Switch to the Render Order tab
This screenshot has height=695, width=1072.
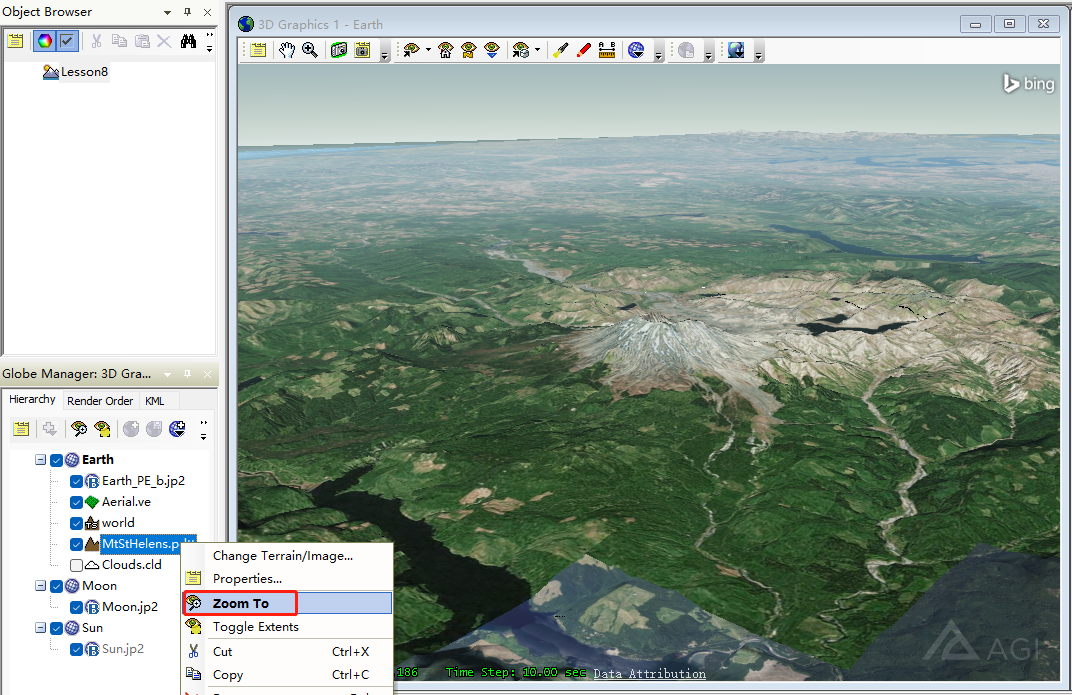100,401
